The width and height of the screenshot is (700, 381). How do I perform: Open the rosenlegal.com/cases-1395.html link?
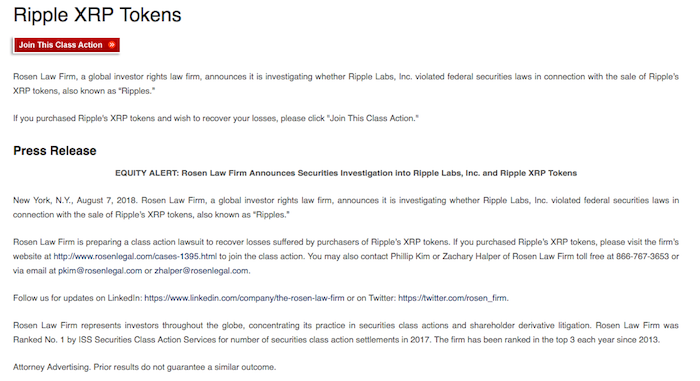(x=135, y=256)
